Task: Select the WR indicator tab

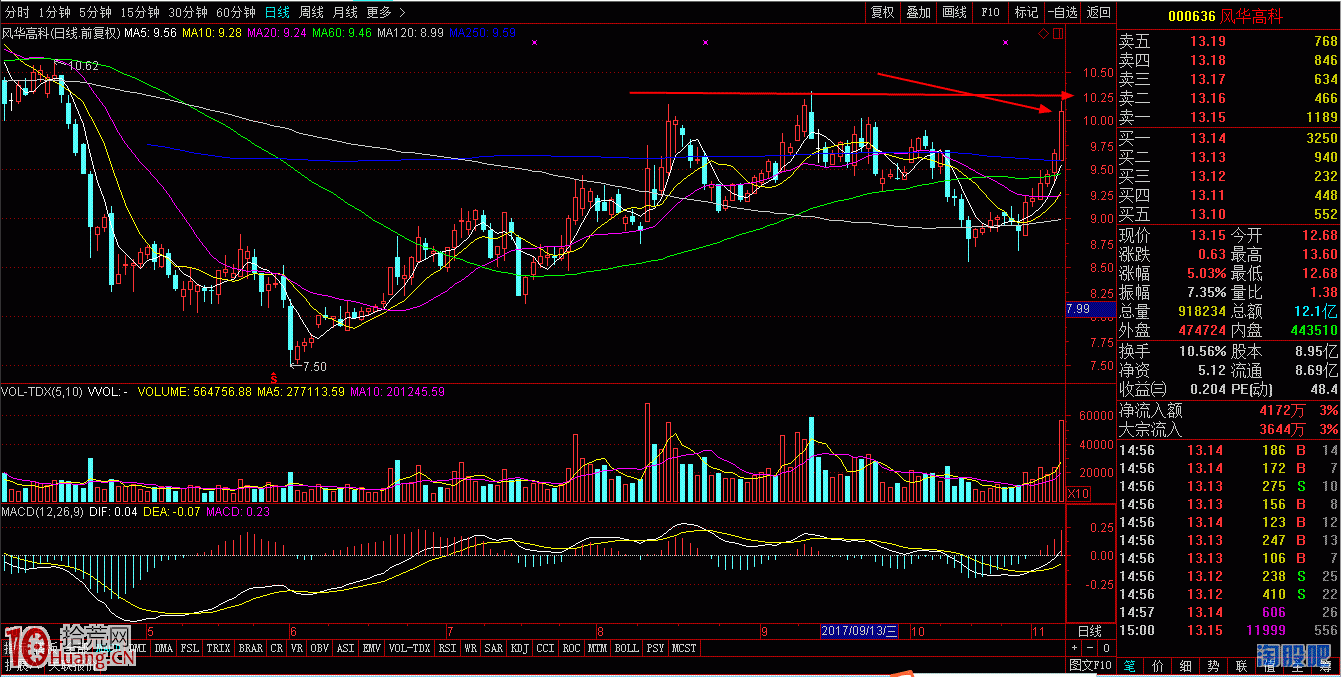Action: [x=470, y=648]
